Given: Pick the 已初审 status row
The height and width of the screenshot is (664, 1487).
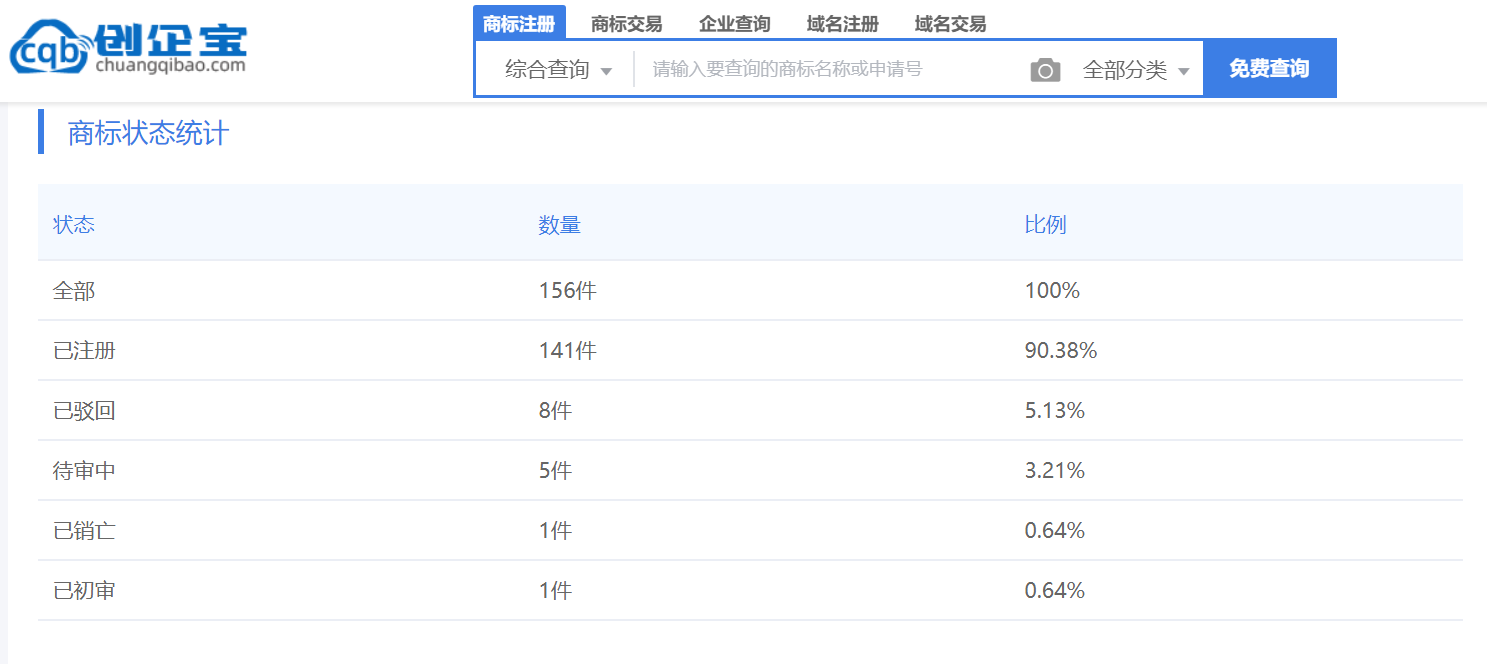Looking at the screenshot, I should click(84, 591).
